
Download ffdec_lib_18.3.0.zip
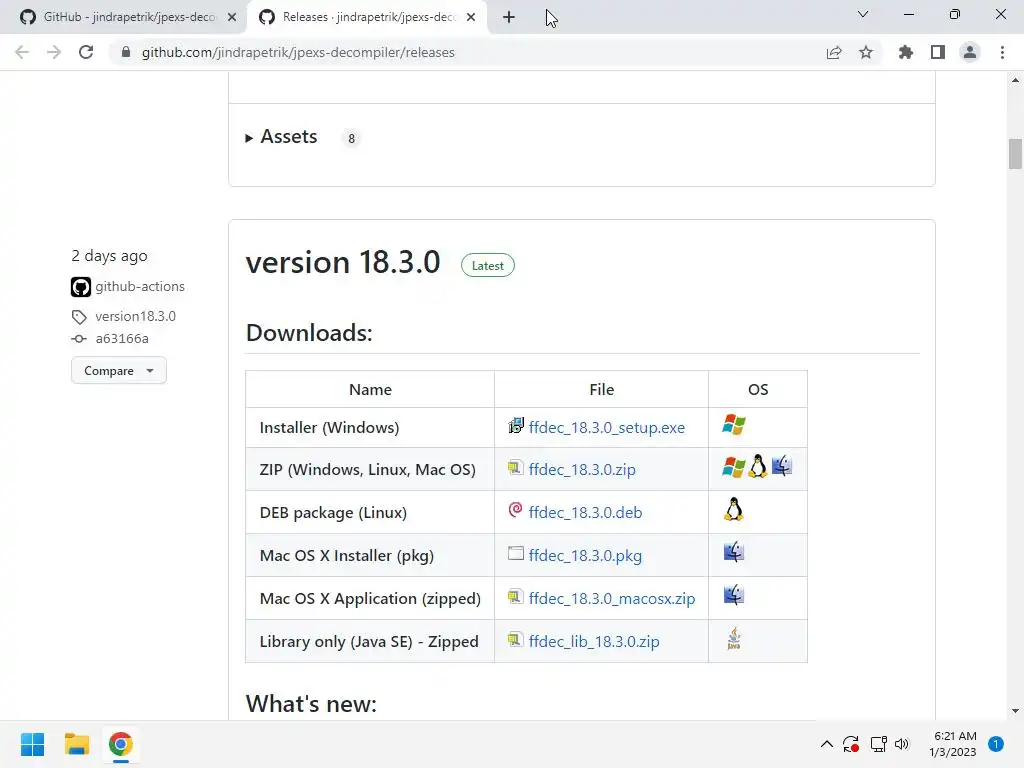(594, 642)
